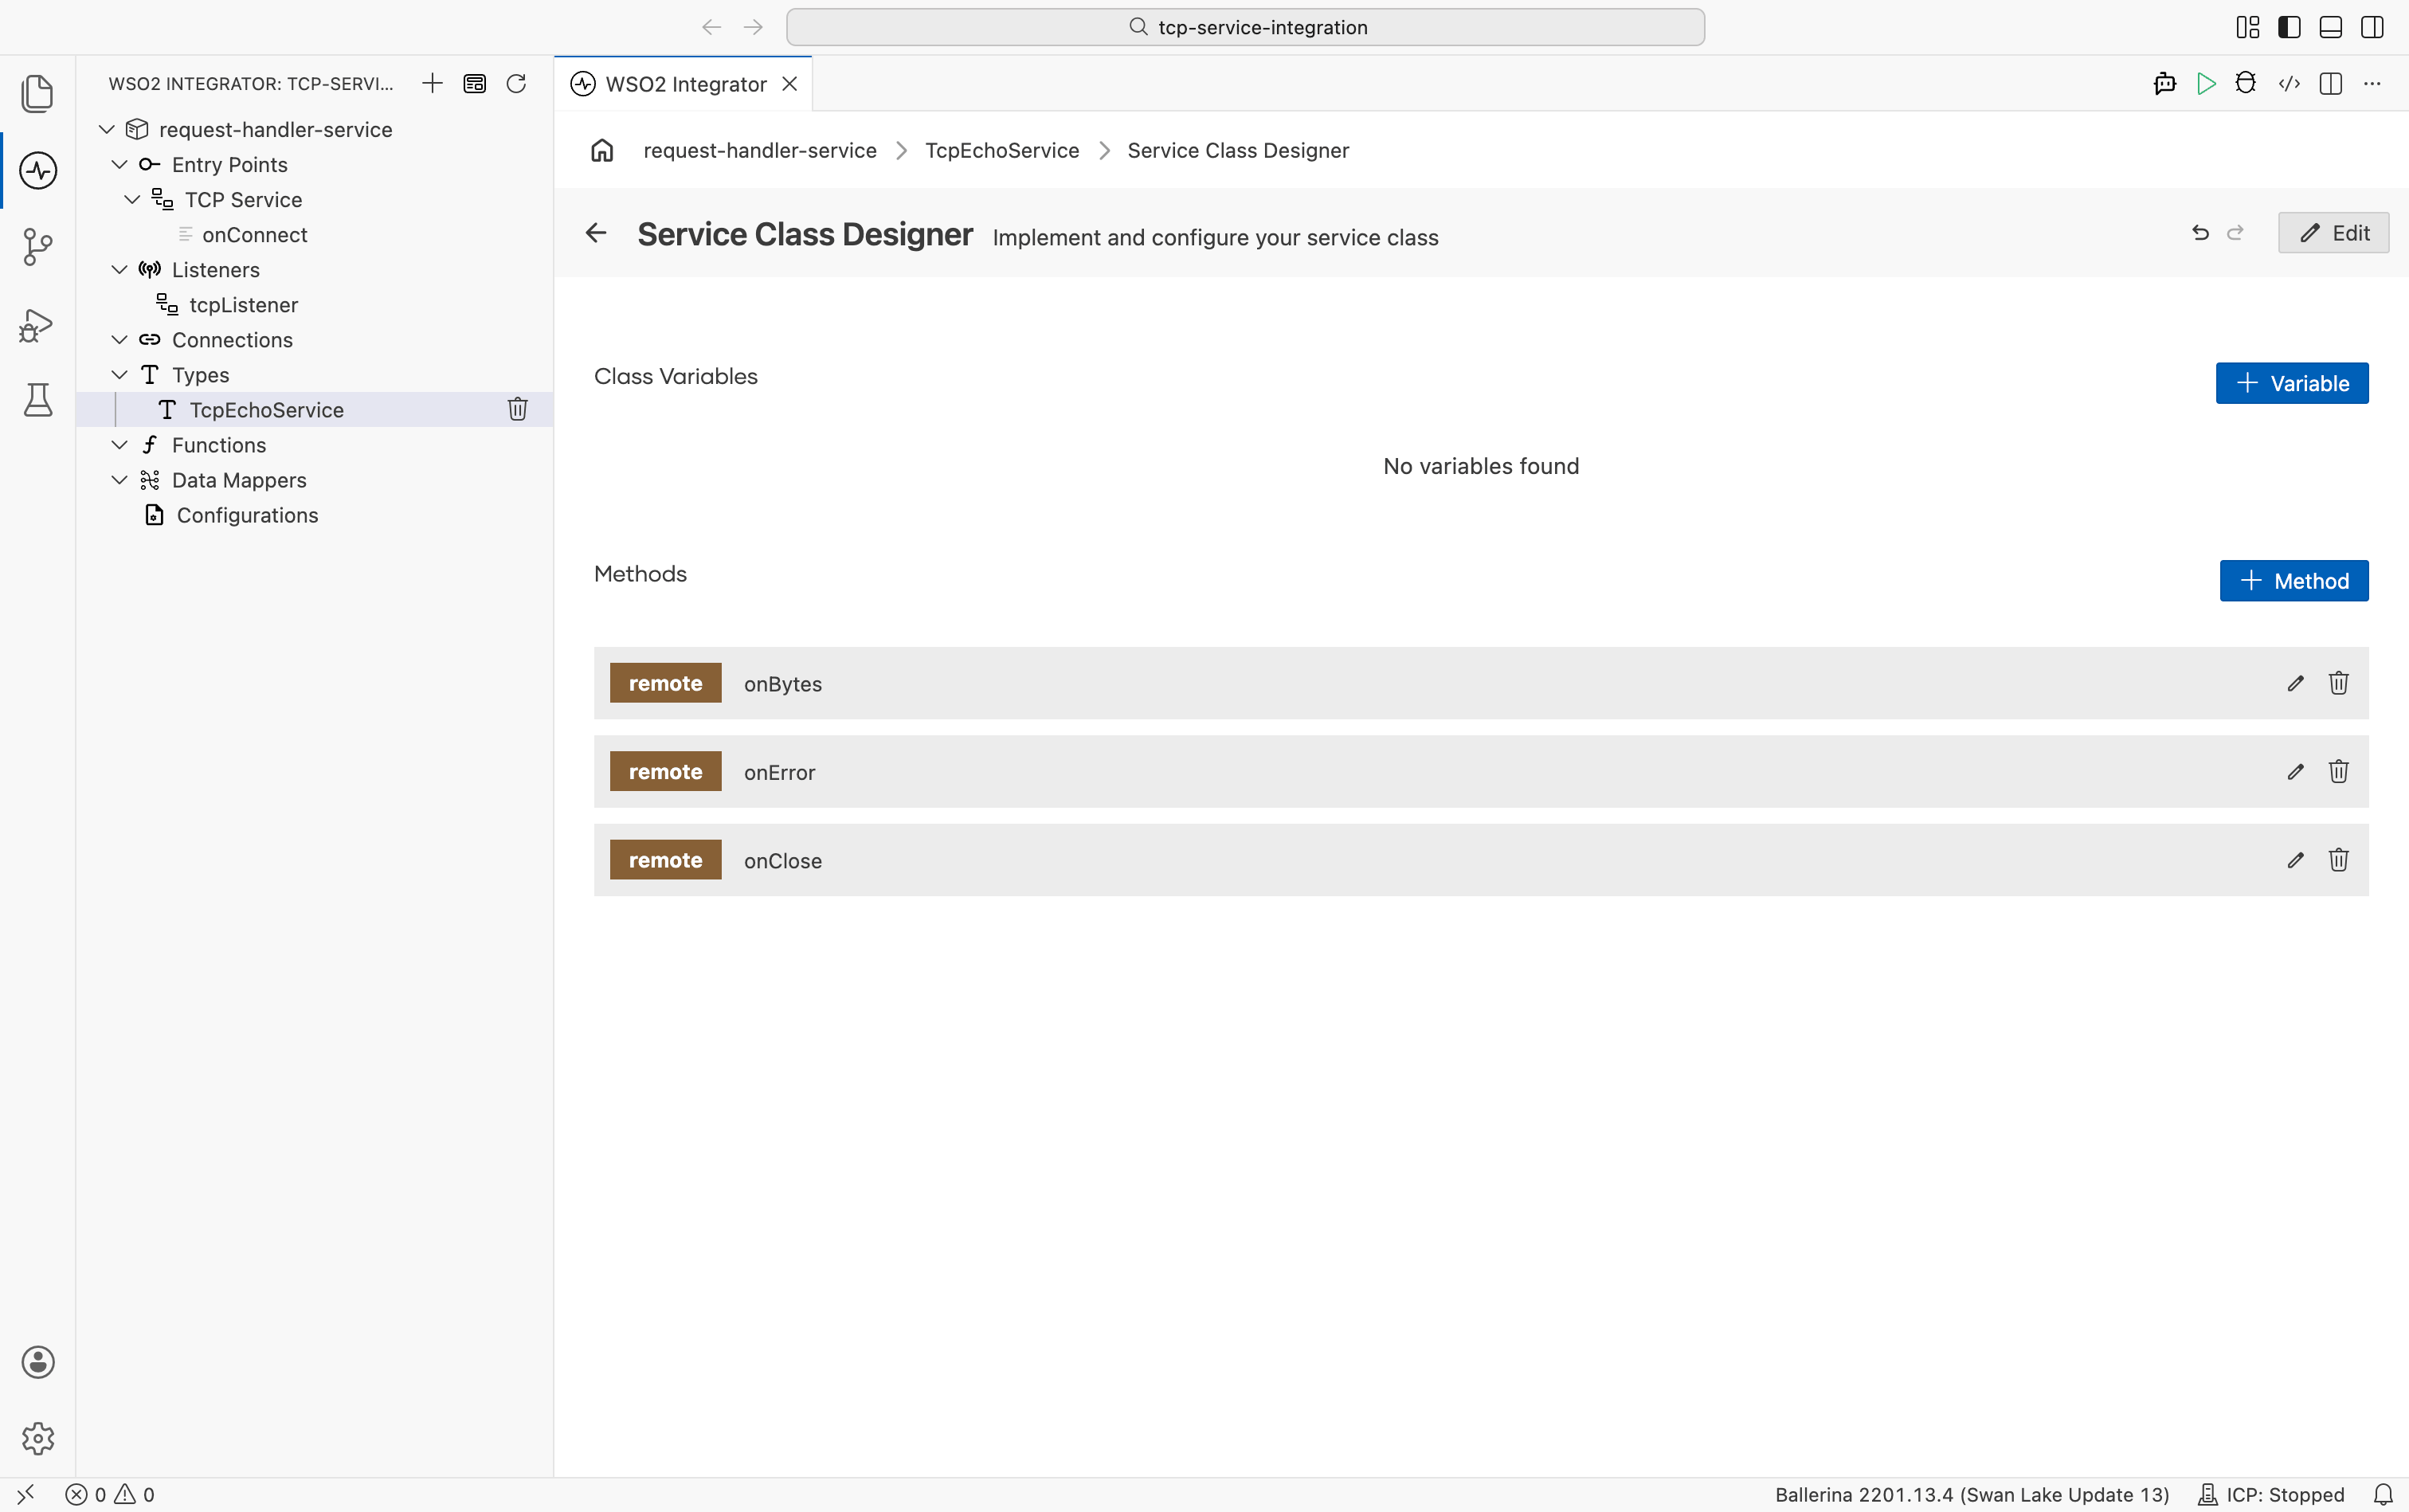Add a new Method
2409x1512 pixels.
2294,581
